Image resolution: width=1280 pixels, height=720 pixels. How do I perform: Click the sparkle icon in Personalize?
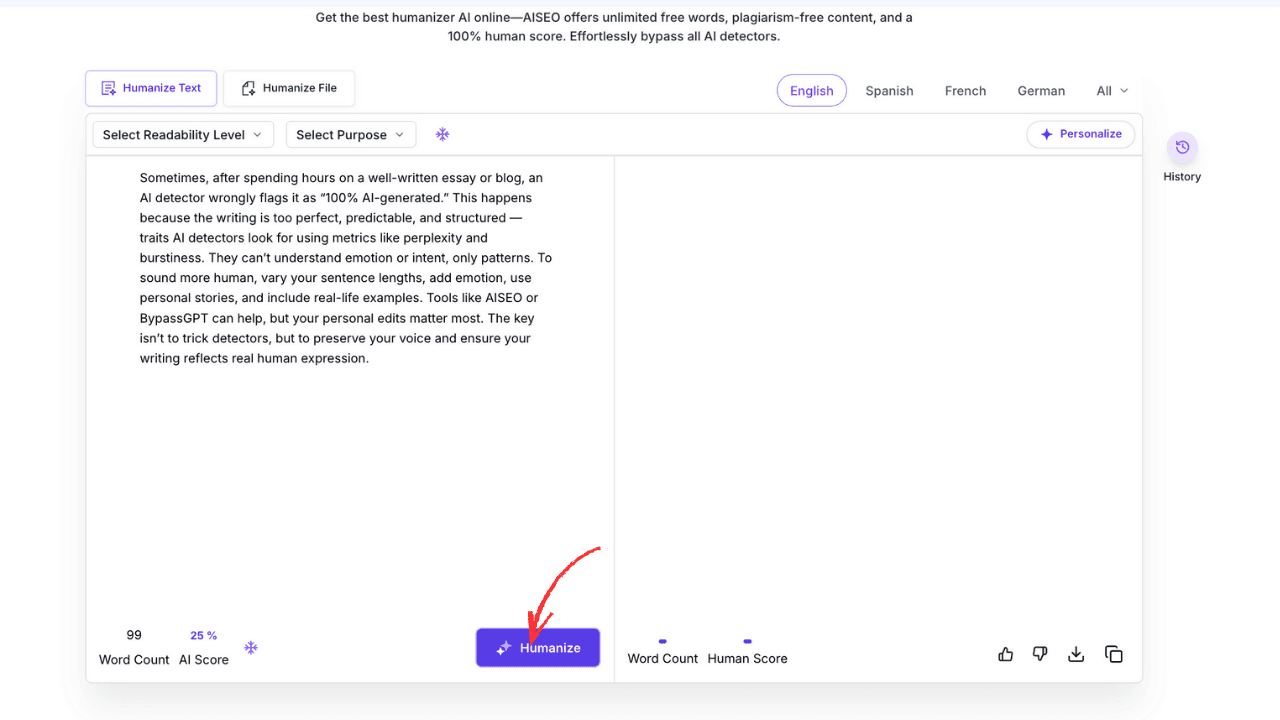(x=1047, y=134)
